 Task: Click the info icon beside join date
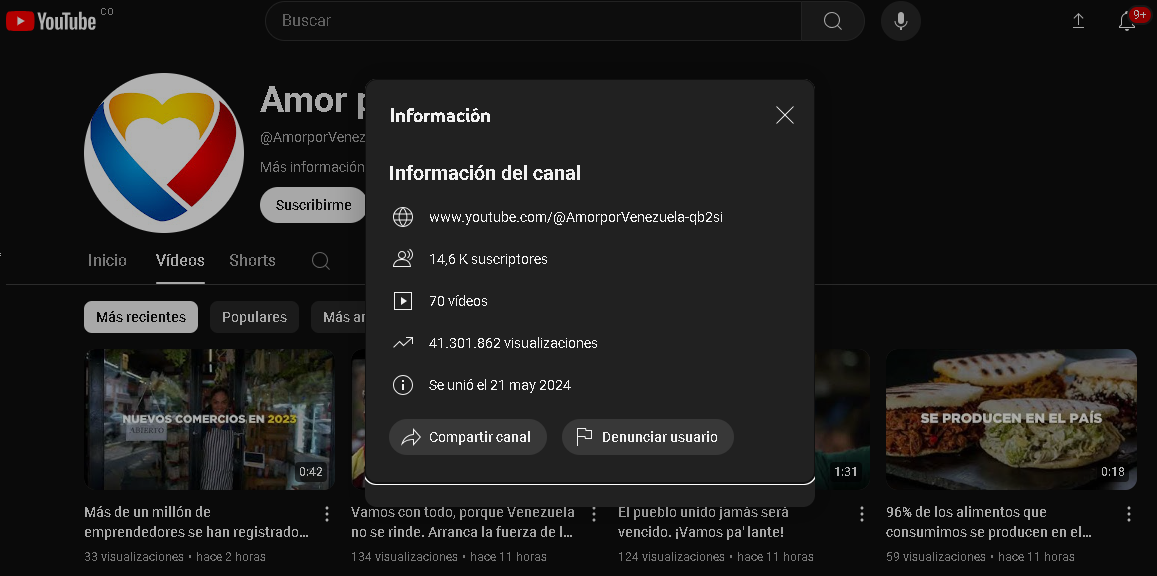(x=402, y=385)
